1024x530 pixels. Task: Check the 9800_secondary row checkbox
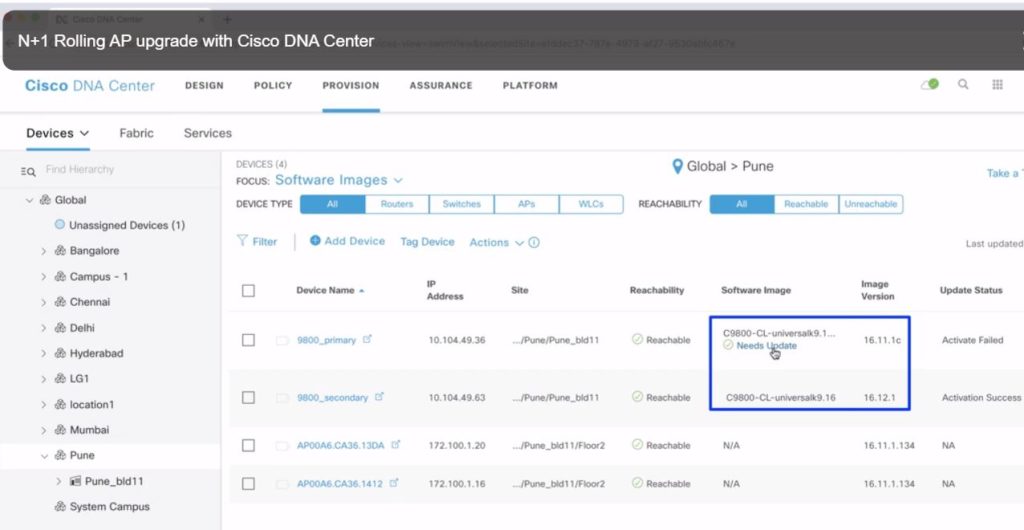point(248,397)
